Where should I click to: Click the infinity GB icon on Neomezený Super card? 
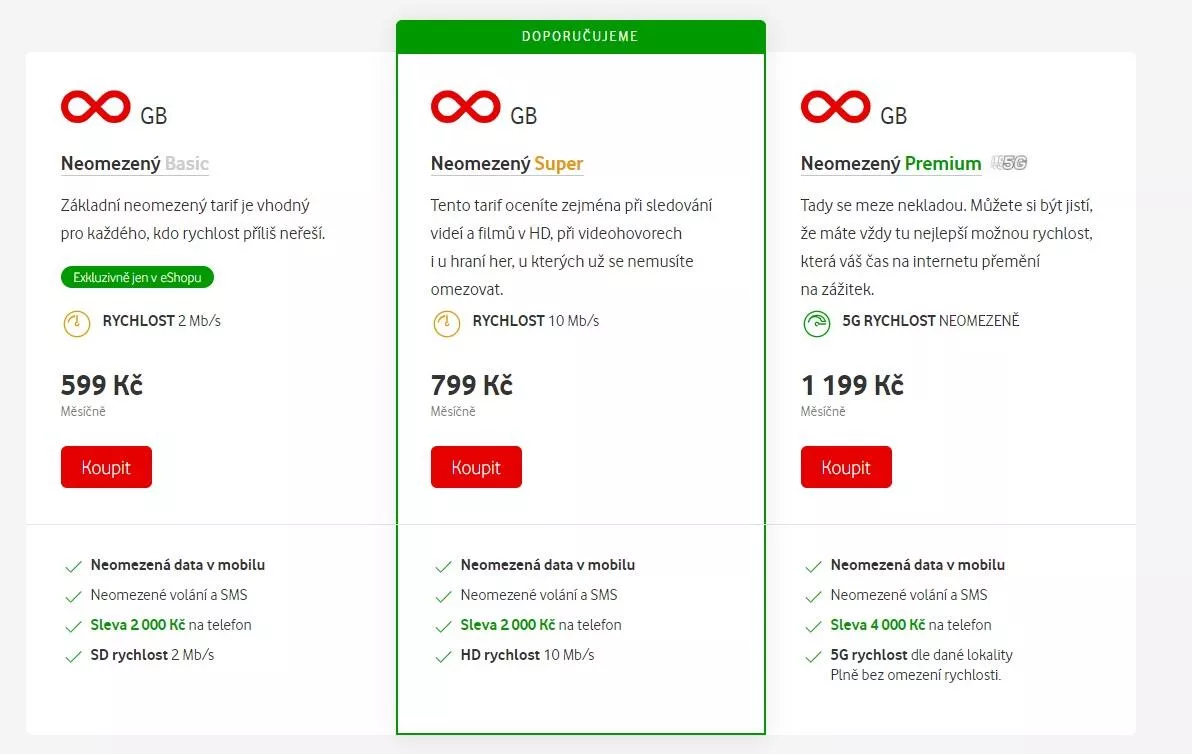(465, 105)
